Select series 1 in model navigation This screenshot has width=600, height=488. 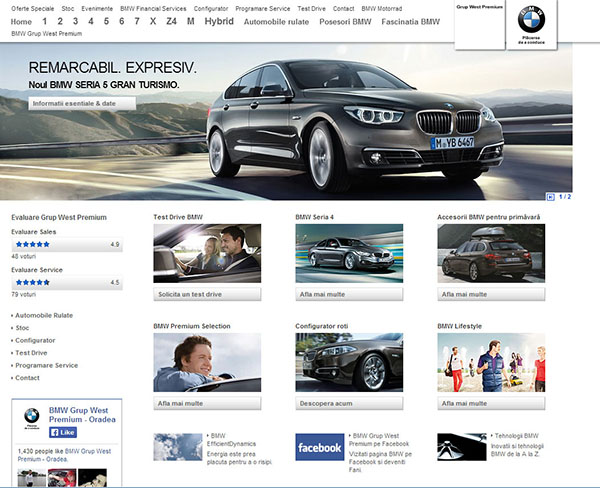tap(45, 21)
